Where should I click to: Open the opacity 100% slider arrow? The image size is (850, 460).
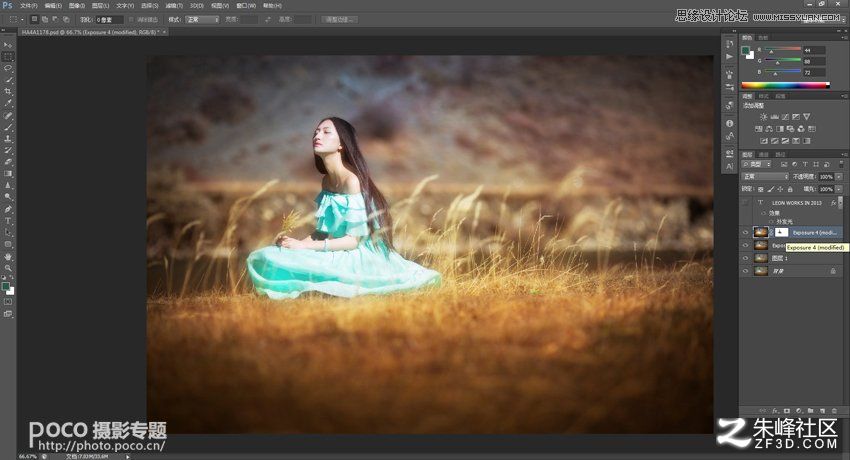pyautogui.click(x=840, y=177)
